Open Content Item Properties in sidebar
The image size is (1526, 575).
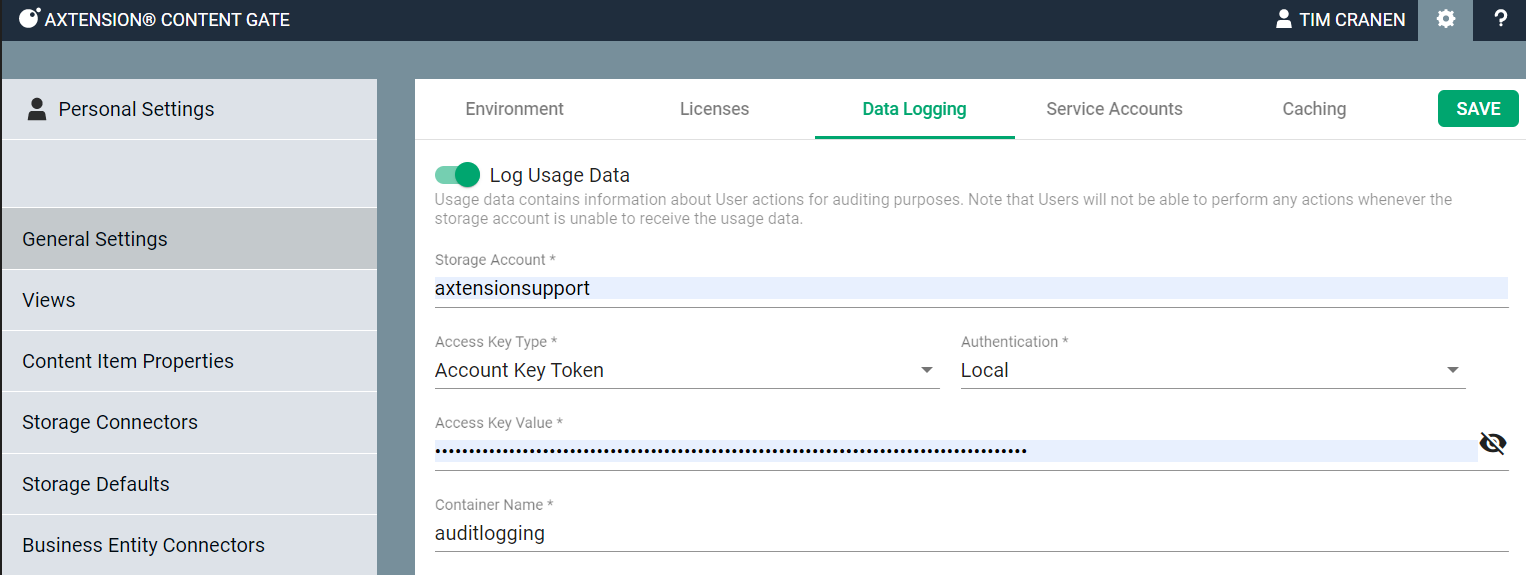(128, 361)
